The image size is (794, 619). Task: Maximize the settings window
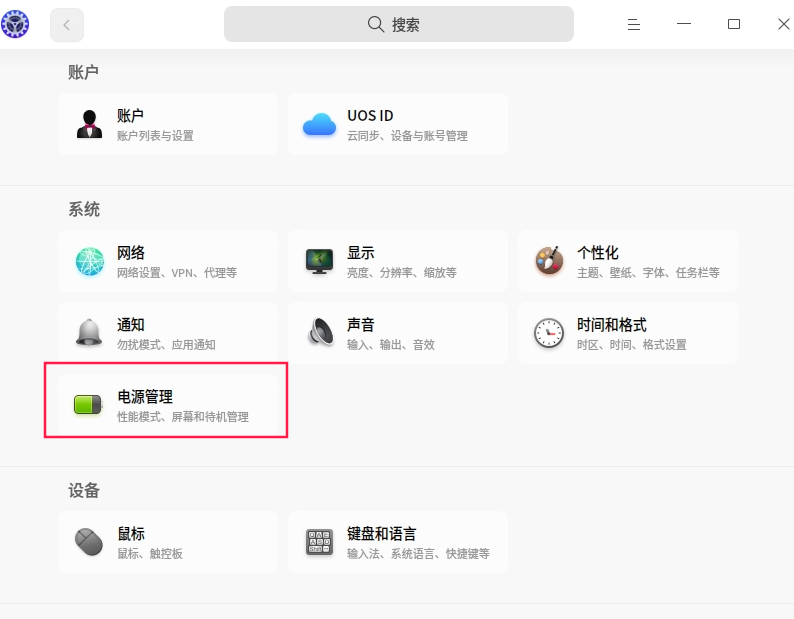point(734,24)
